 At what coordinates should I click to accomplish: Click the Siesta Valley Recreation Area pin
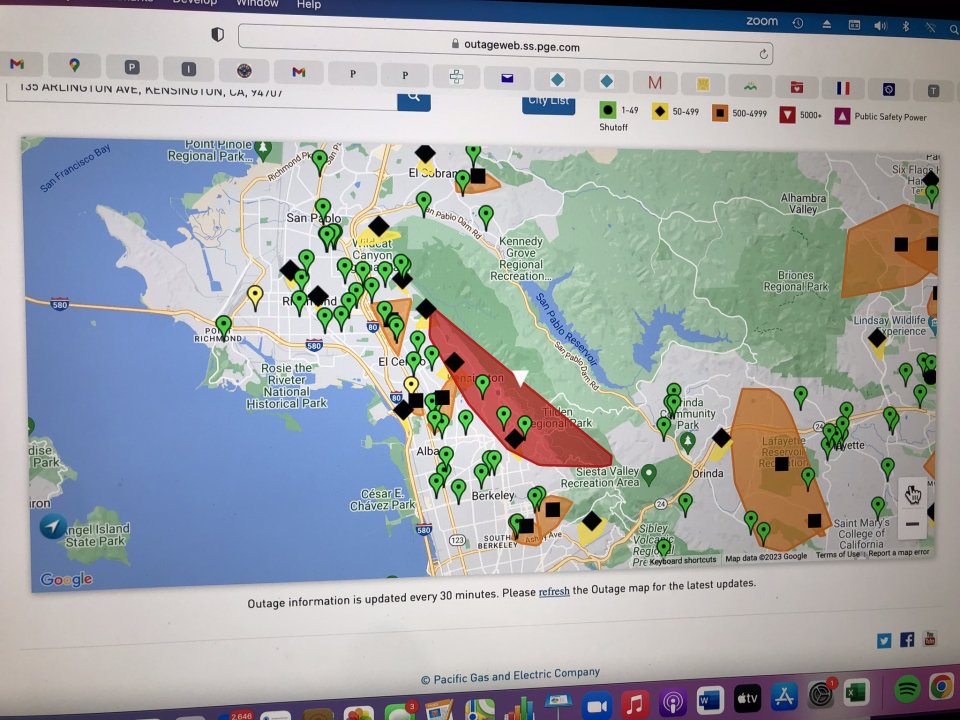(648, 474)
